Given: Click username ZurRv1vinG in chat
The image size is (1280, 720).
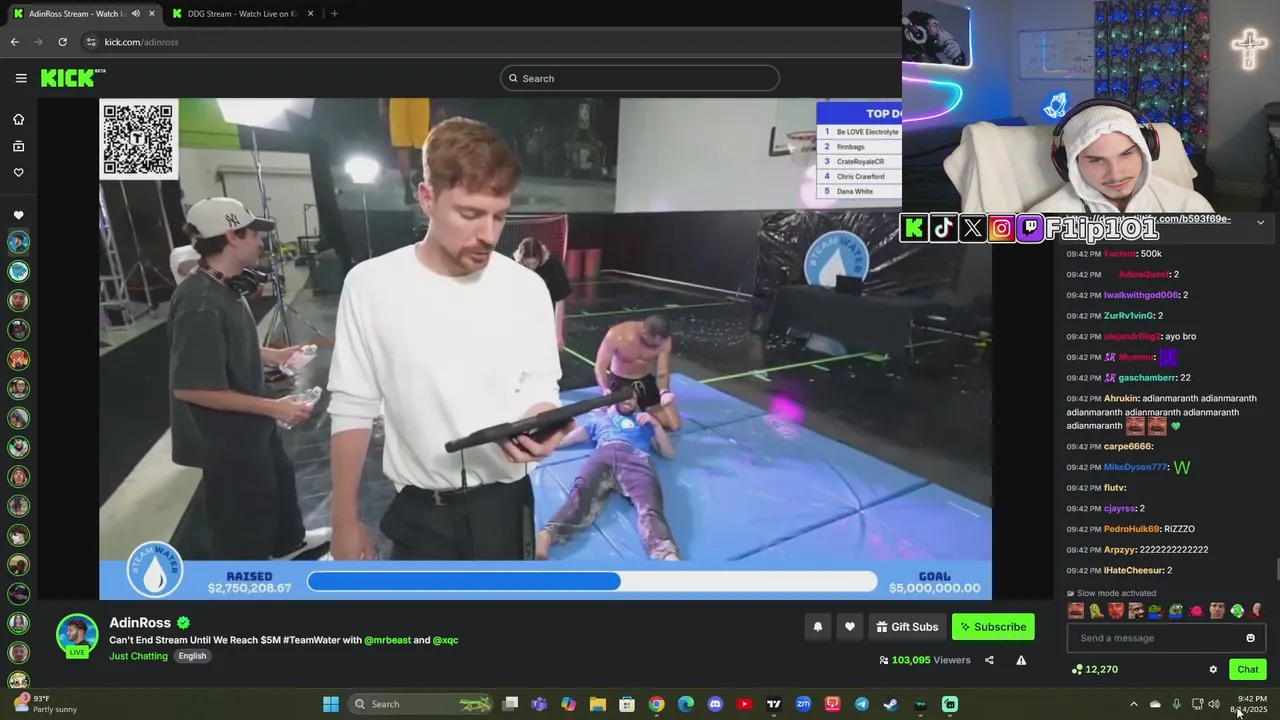Looking at the screenshot, I should (x=1129, y=316).
